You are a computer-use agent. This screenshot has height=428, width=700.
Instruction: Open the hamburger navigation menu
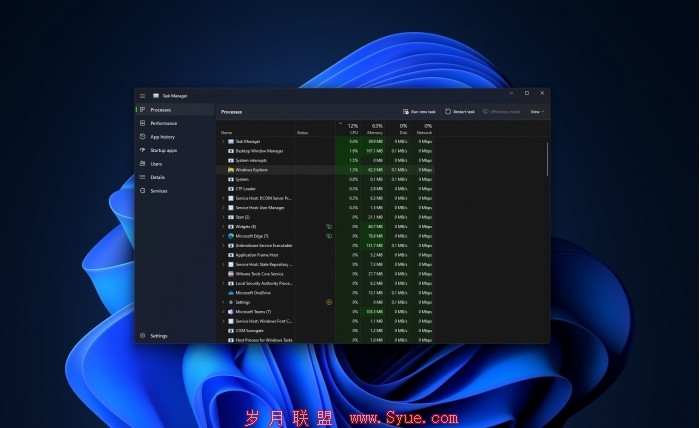[142, 96]
